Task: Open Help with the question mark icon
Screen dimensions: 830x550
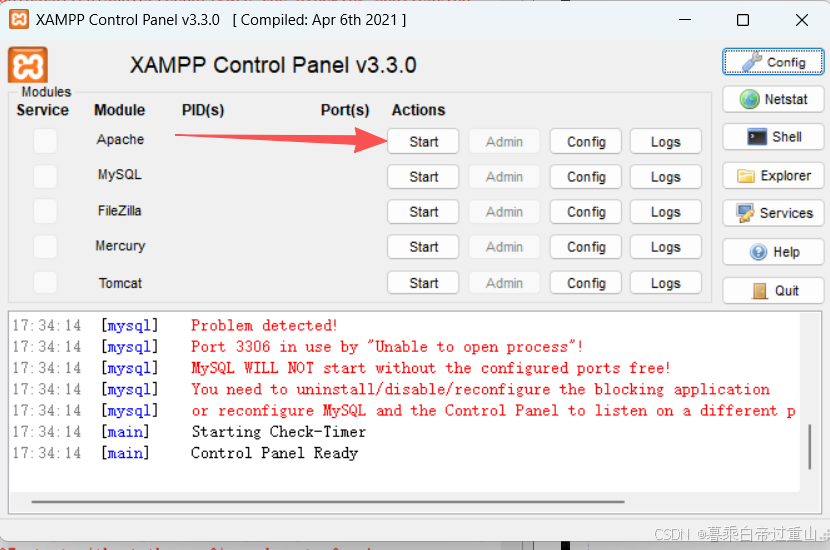Action: pos(773,252)
